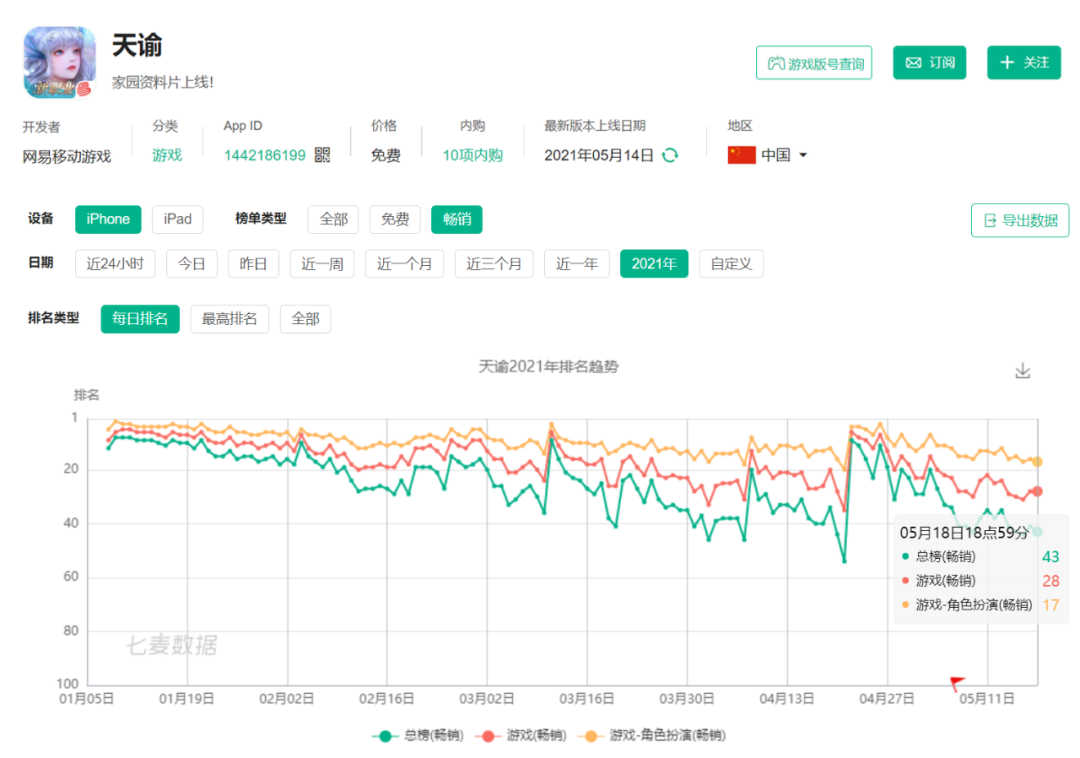Open the 游戏版号查询 button
1080x758 pixels.
coord(814,63)
